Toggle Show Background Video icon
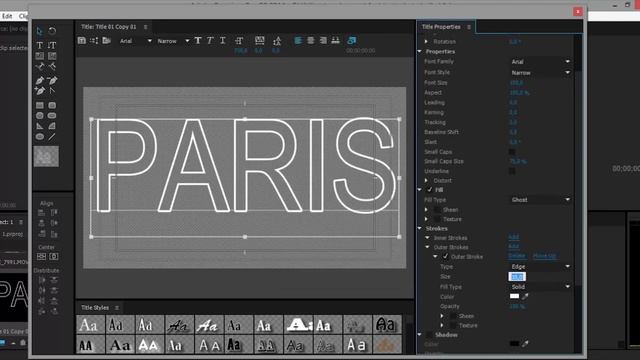Image resolution: width=640 pixels, height=360 pixels. point(351,40)
